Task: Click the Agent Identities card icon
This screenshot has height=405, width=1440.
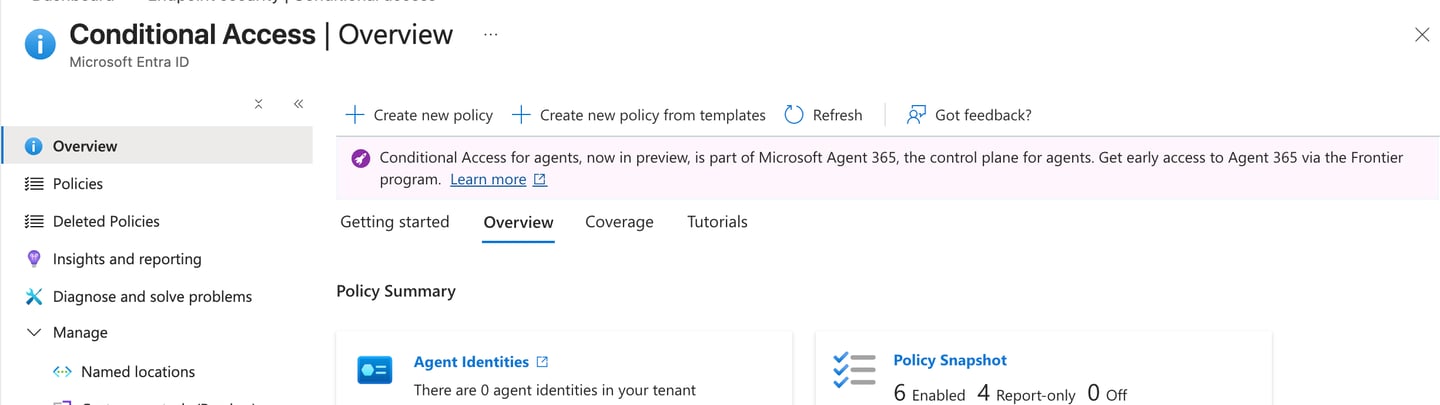Action: tap(375, 371)
